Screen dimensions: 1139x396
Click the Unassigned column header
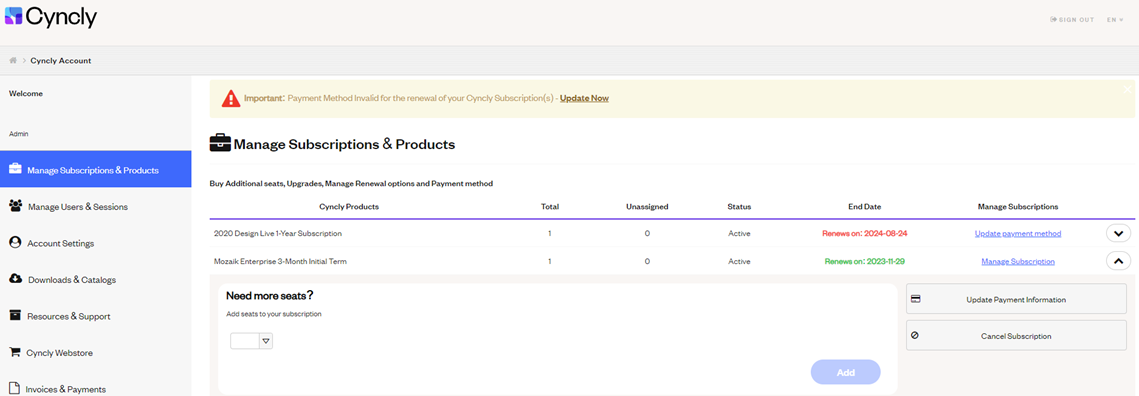coord(646,206)
